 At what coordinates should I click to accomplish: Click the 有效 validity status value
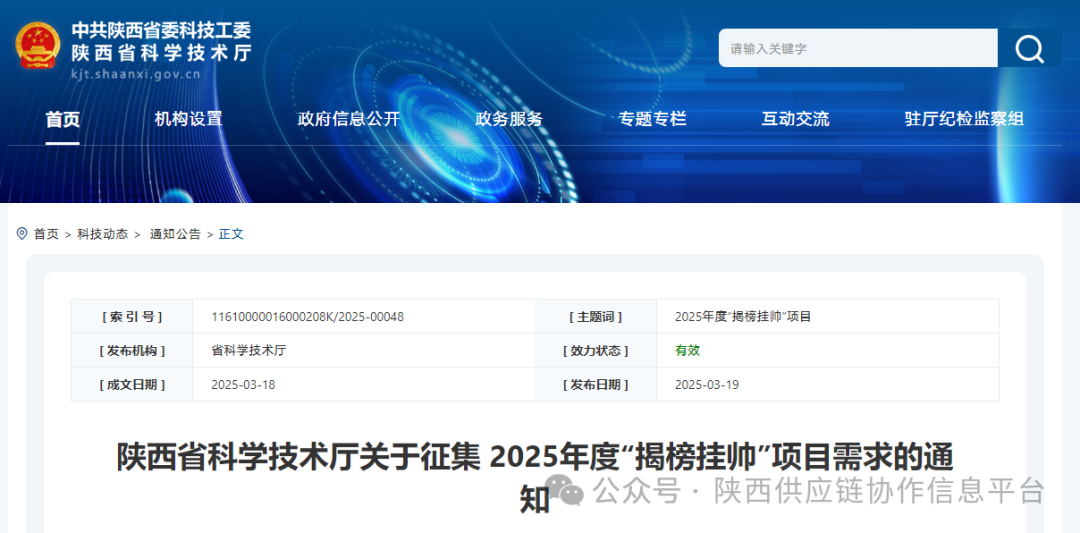(687, 351)
